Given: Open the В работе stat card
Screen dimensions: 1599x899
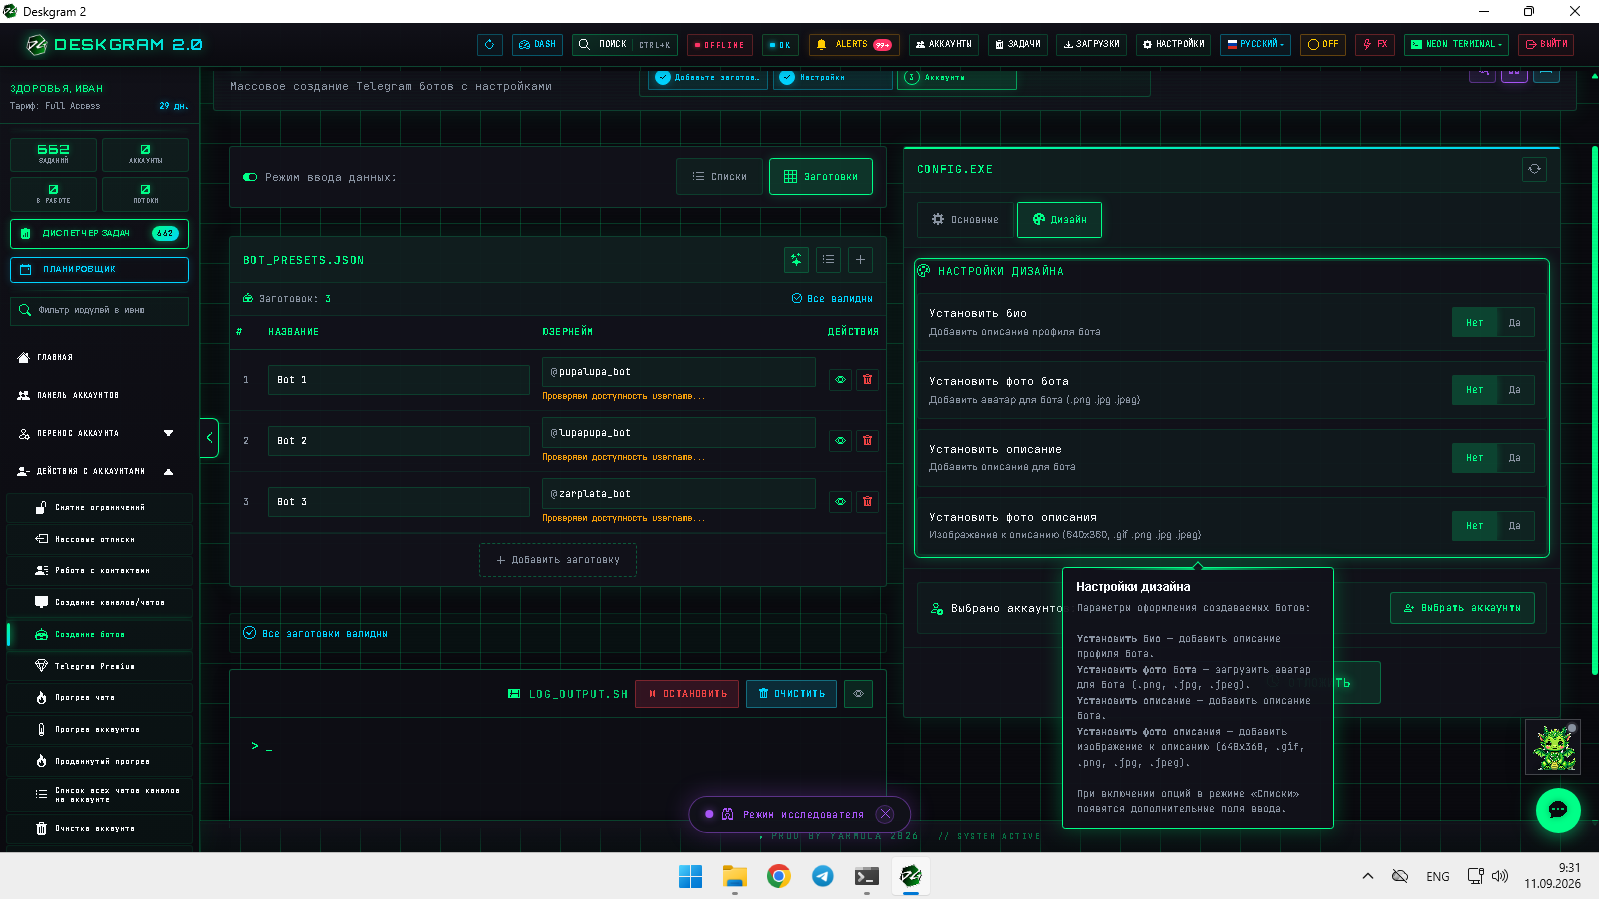Looking at the screenshot, I should (x=53, y=194).
